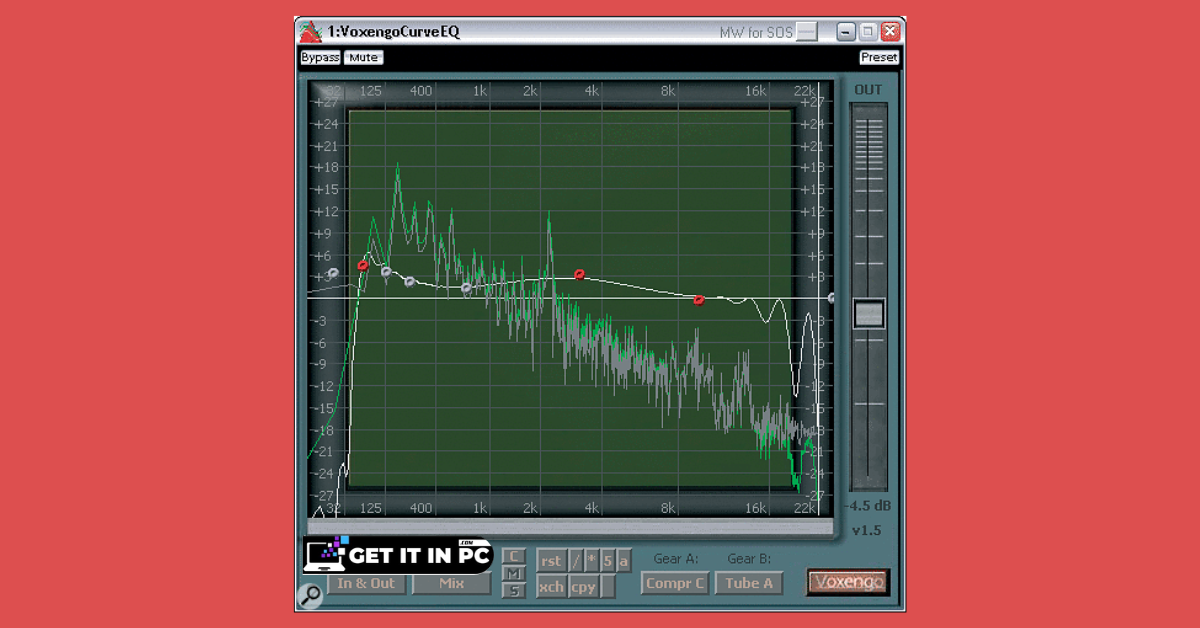Image resolution: width=1200 pixels, height=628 pixels.
Task: Click the OUT gain slider handle
Action: point(869,314)
